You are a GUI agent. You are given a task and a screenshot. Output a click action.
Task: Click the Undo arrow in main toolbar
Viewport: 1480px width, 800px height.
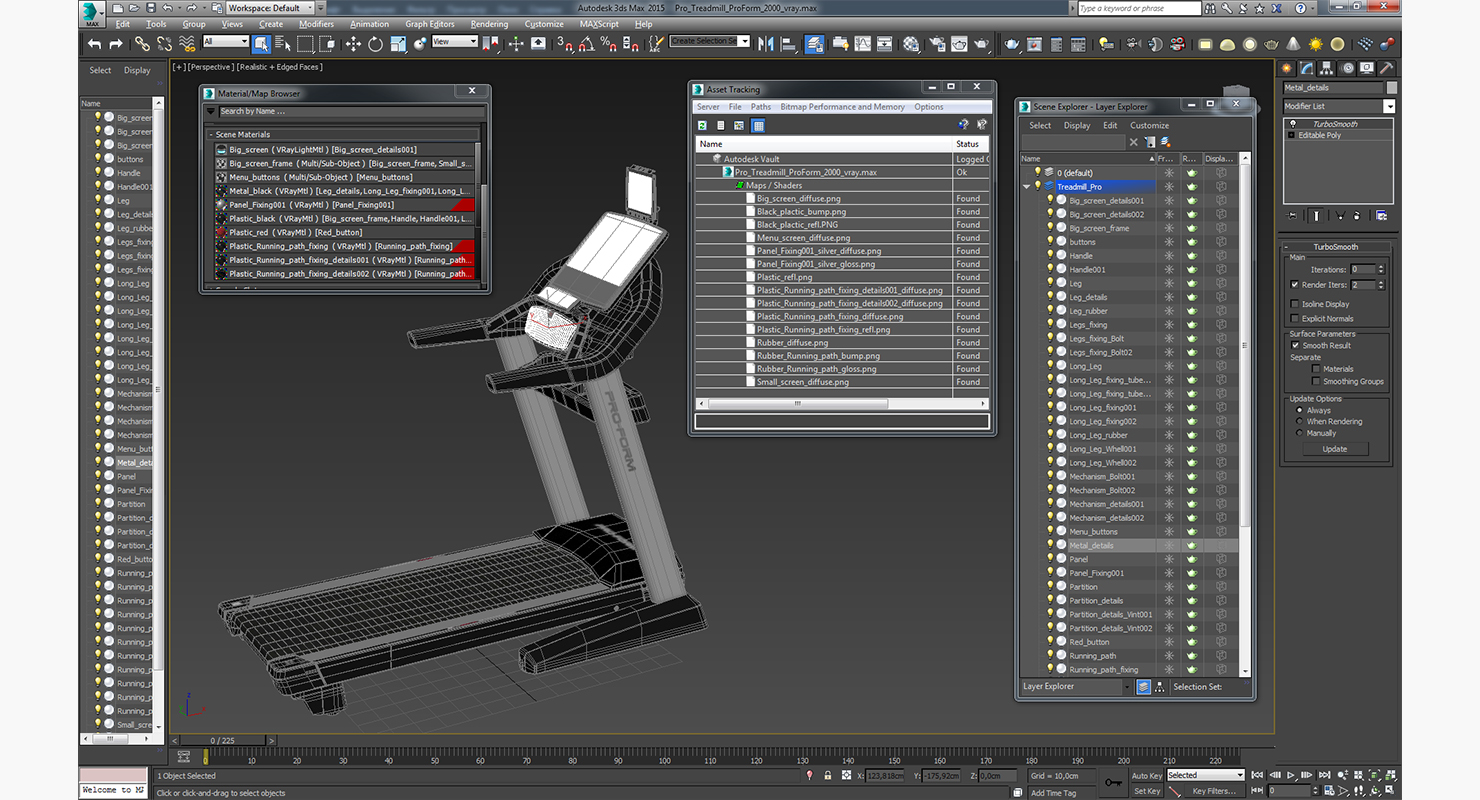(94, 44)
